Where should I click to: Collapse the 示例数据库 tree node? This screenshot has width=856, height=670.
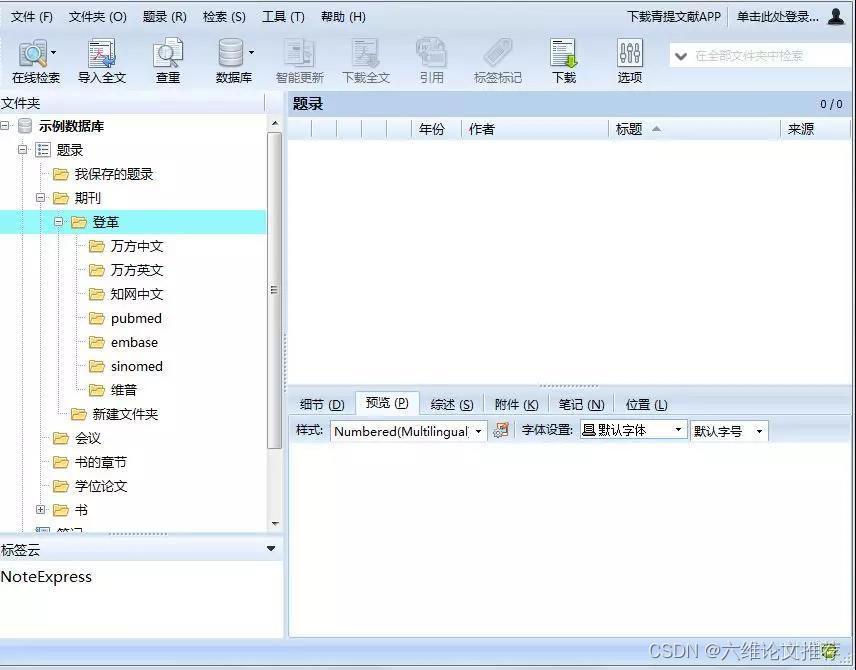pyautogui.click(x=5, y=126)
